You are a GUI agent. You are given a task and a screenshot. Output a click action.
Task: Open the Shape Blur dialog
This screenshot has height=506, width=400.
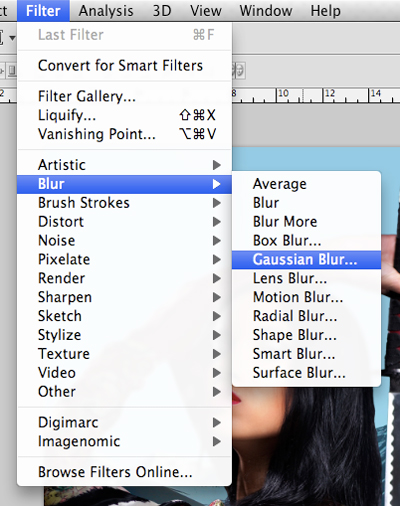click(x=306, y=335)
